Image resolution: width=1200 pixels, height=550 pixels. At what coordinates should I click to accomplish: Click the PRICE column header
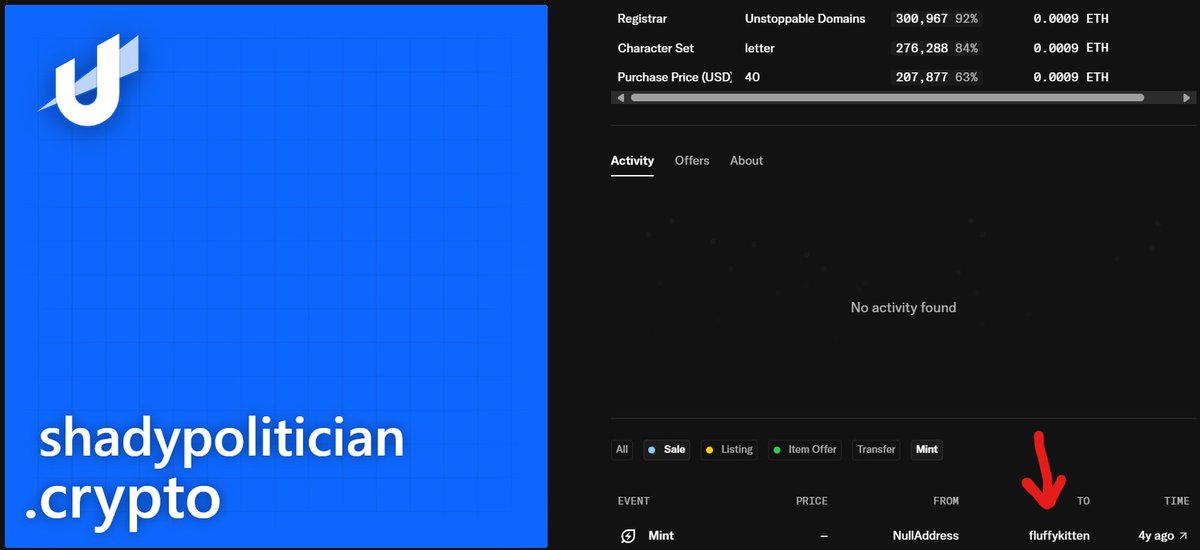tap(811, 501)
